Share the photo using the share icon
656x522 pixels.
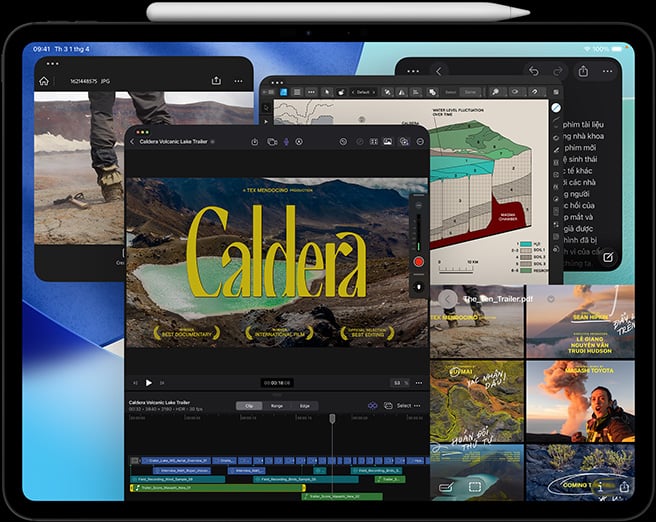216,81
